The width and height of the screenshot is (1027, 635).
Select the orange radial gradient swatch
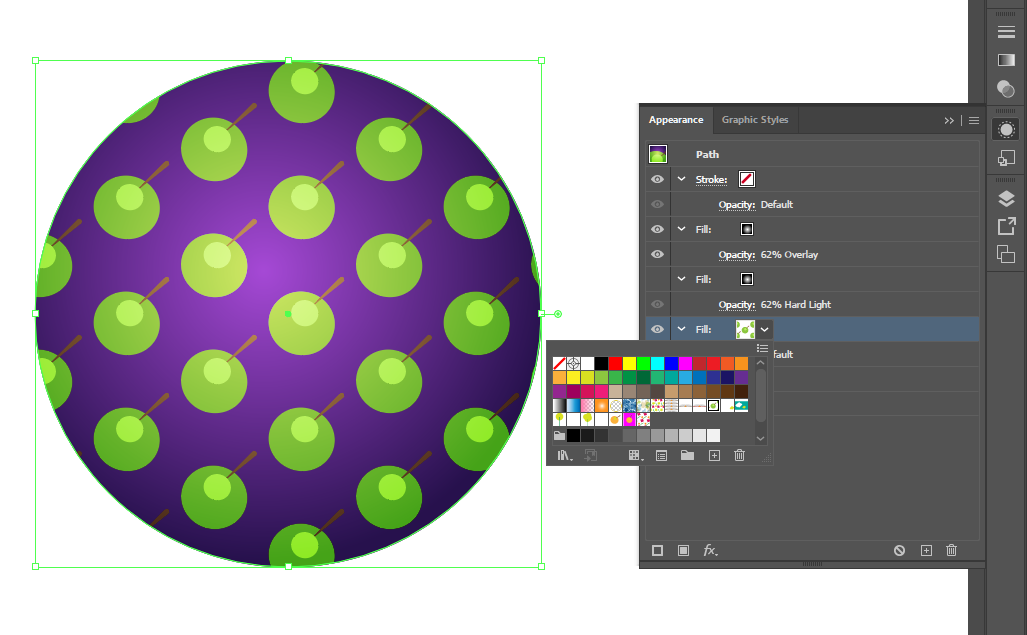click(601, 406)
